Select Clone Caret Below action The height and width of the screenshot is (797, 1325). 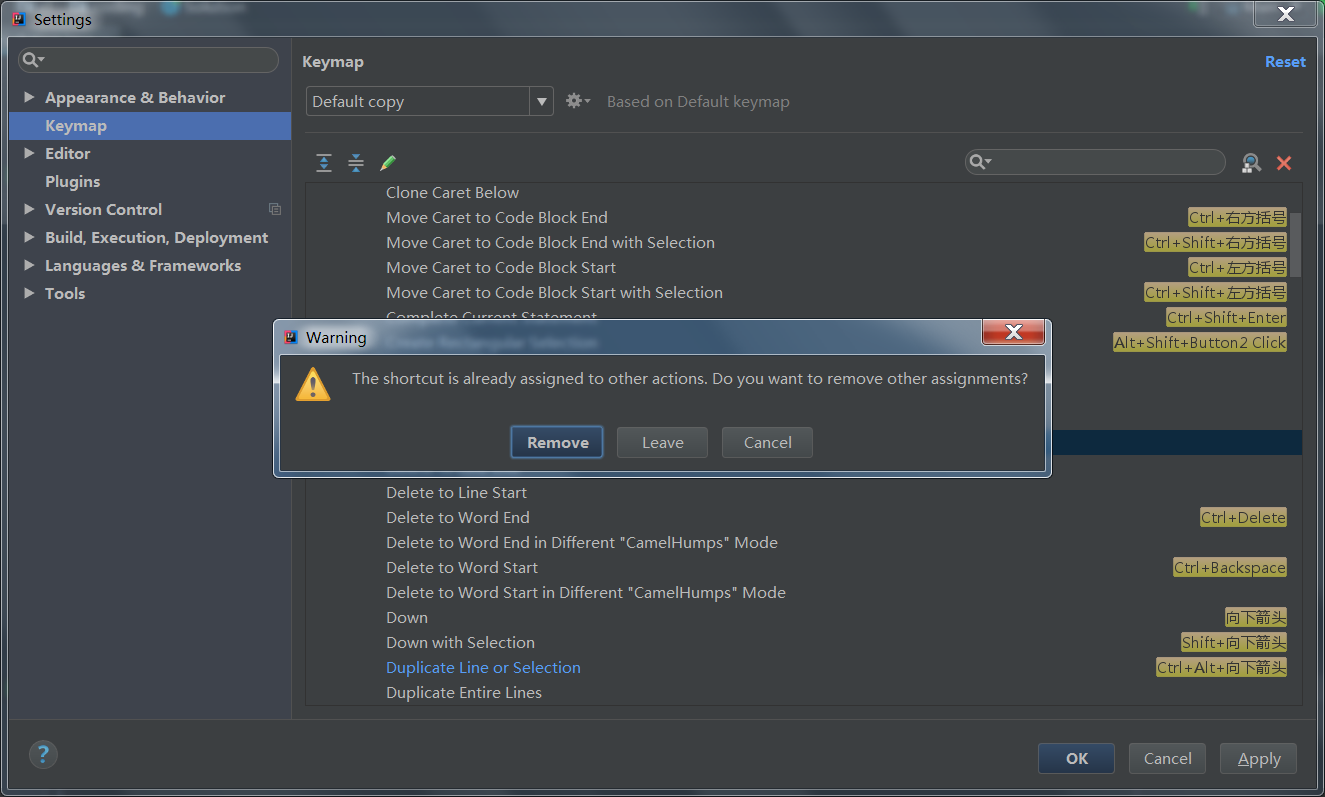click(452, 192)
